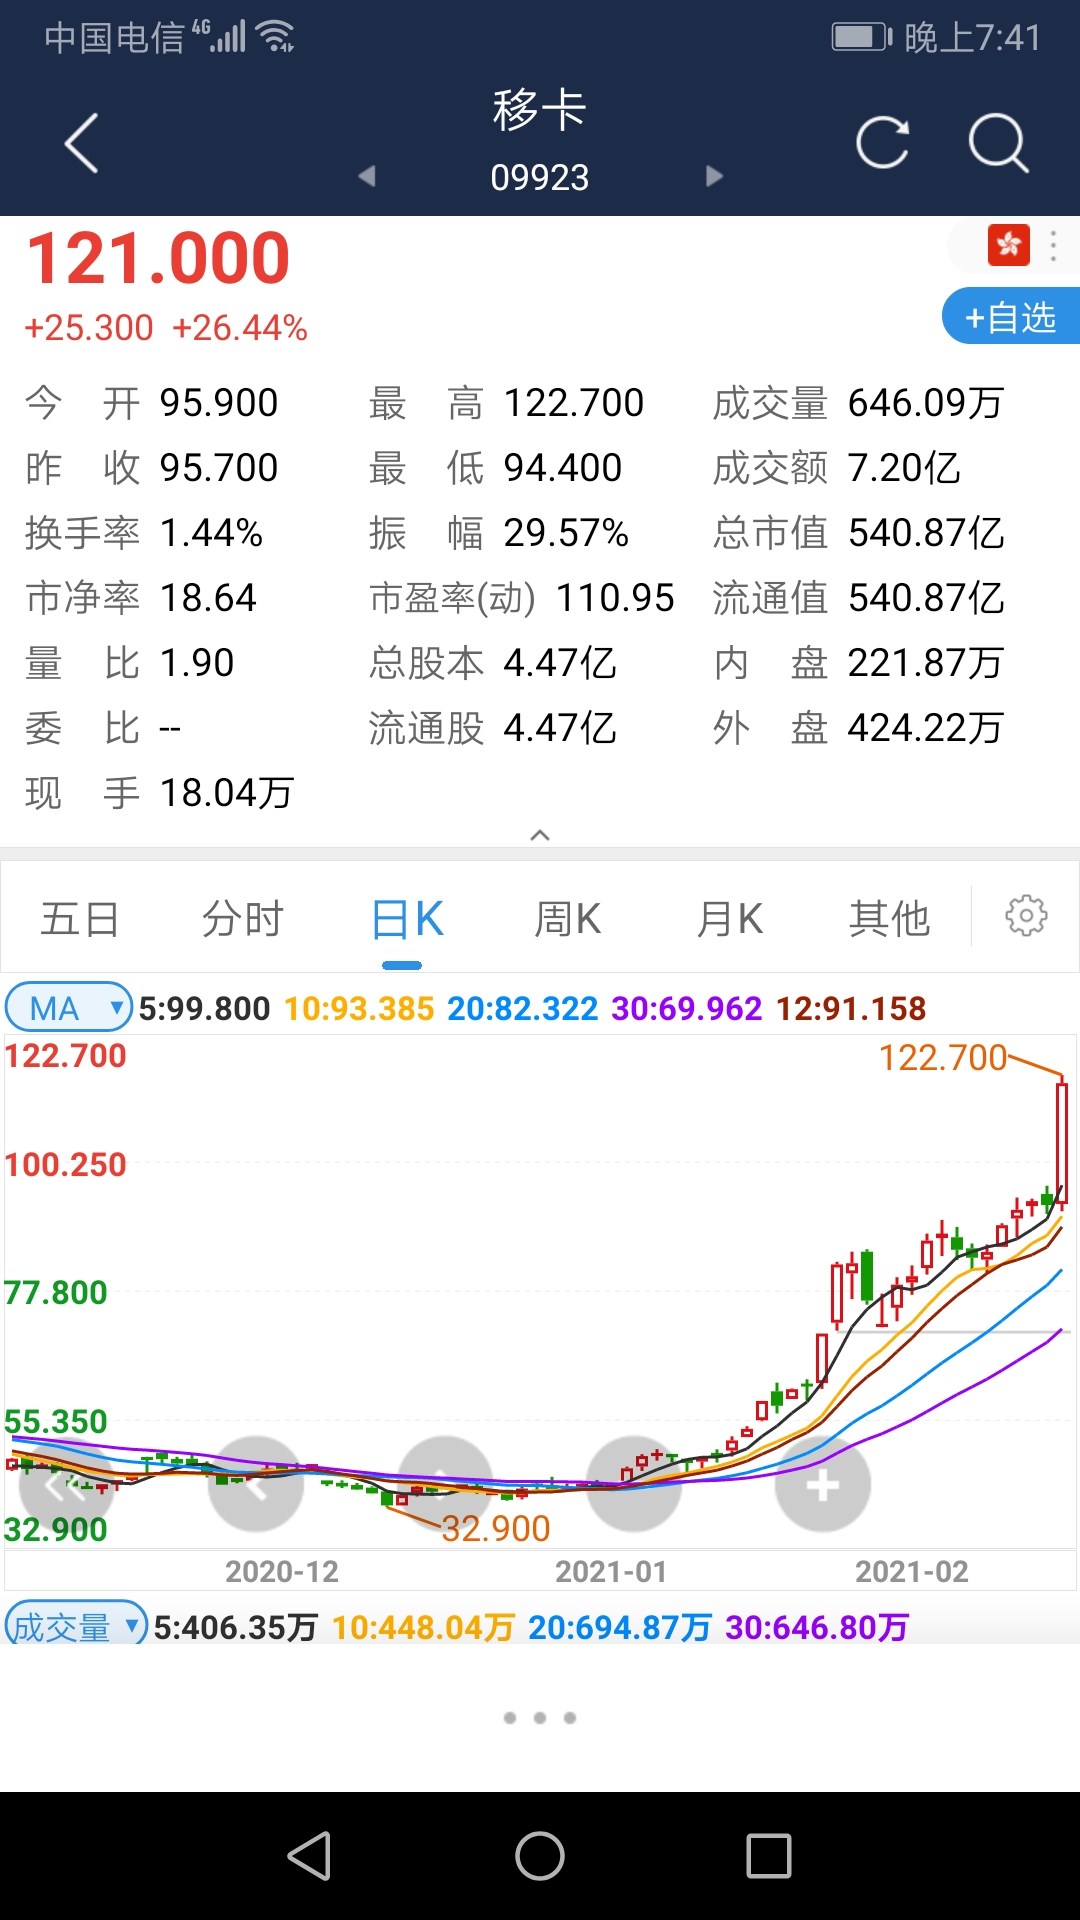Tap the 2021-01 date axis label

tap(611, 1571)
